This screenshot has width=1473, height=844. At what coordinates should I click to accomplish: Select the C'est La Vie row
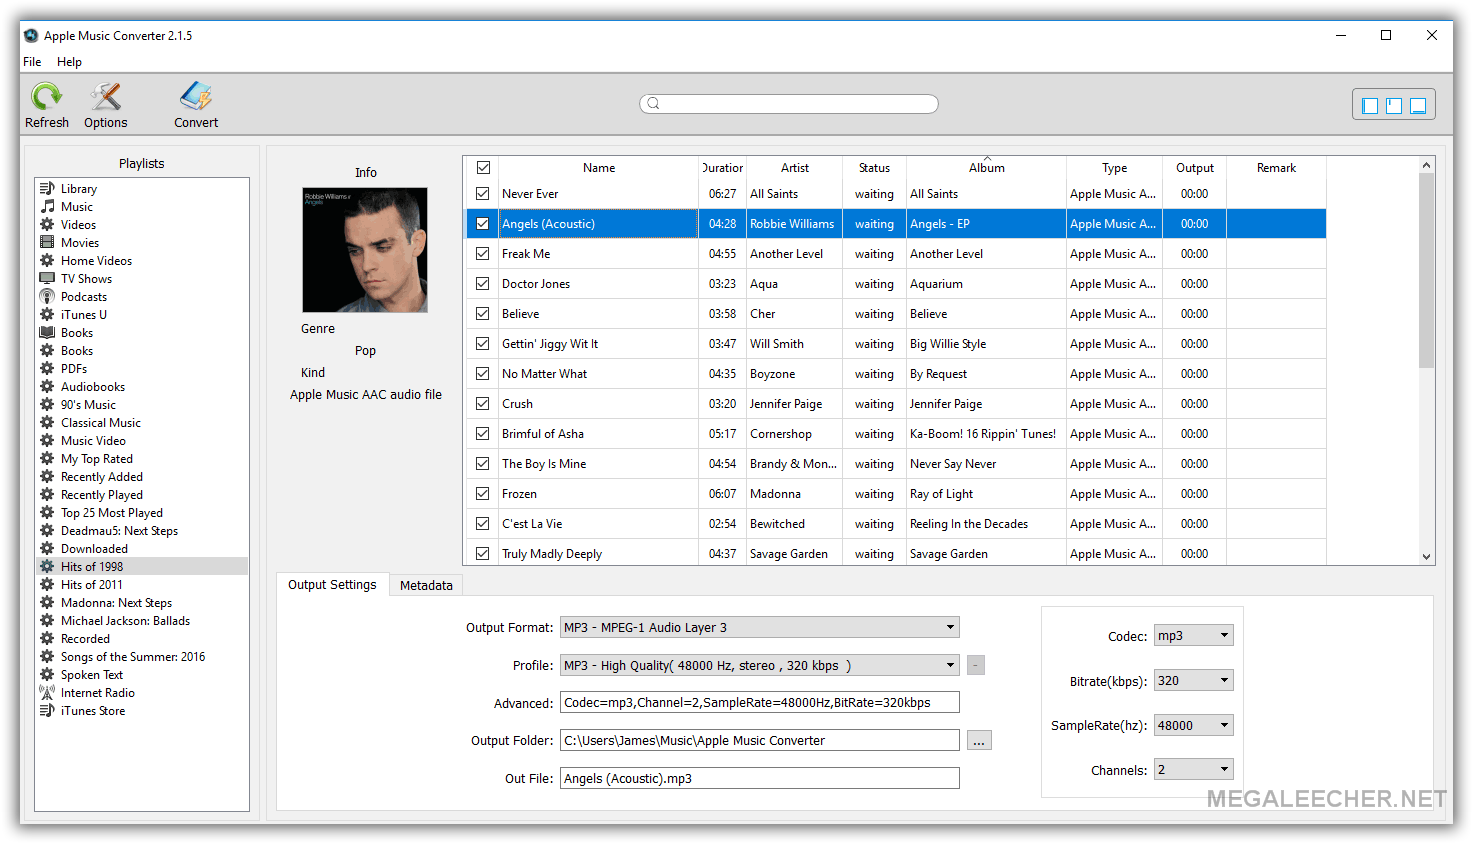[896, 524]
